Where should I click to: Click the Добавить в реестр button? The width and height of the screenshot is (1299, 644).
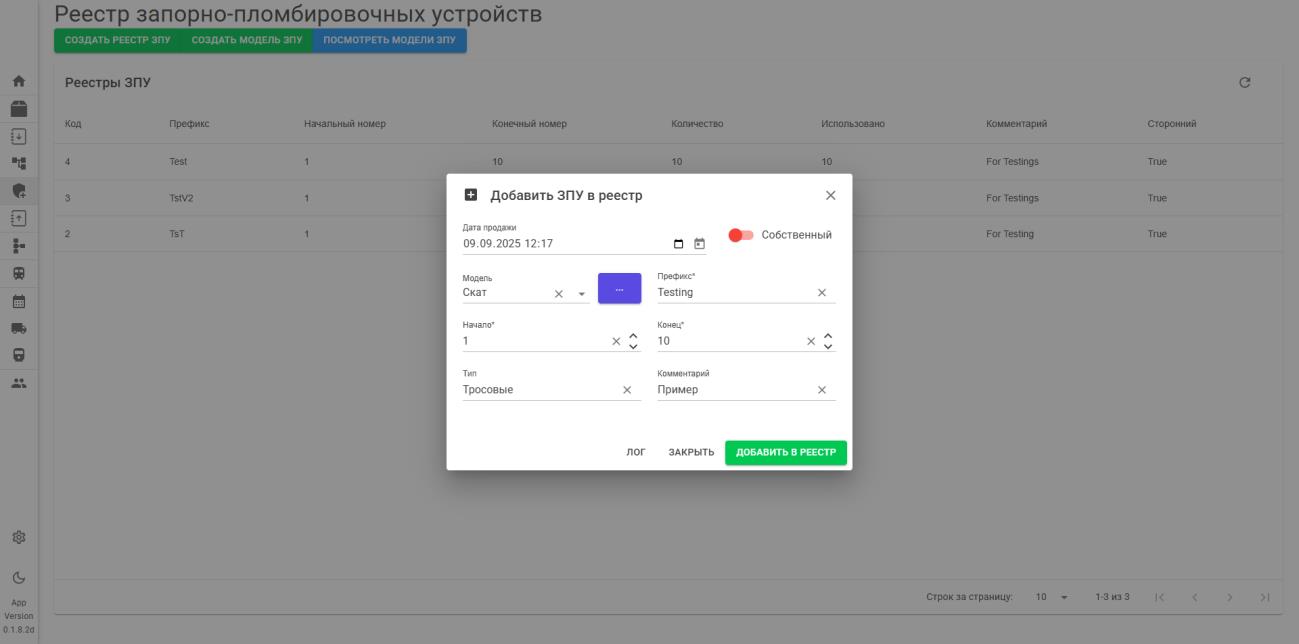coord(785,451)
